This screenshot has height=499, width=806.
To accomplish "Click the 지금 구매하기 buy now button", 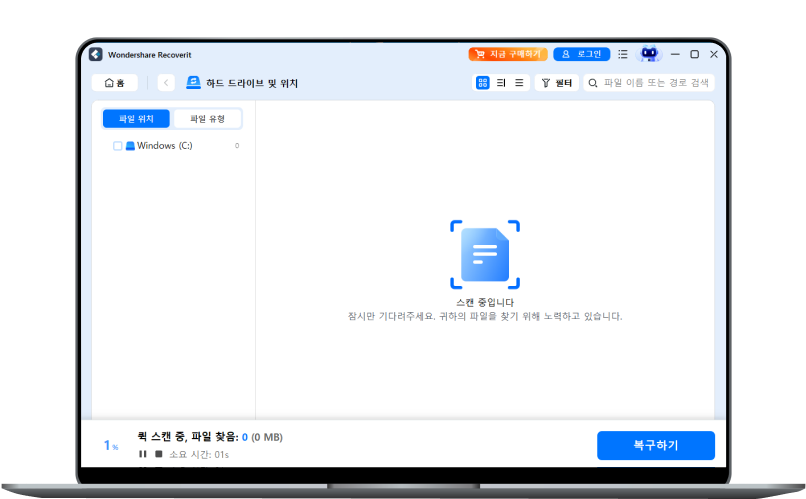I will point(506,54).
